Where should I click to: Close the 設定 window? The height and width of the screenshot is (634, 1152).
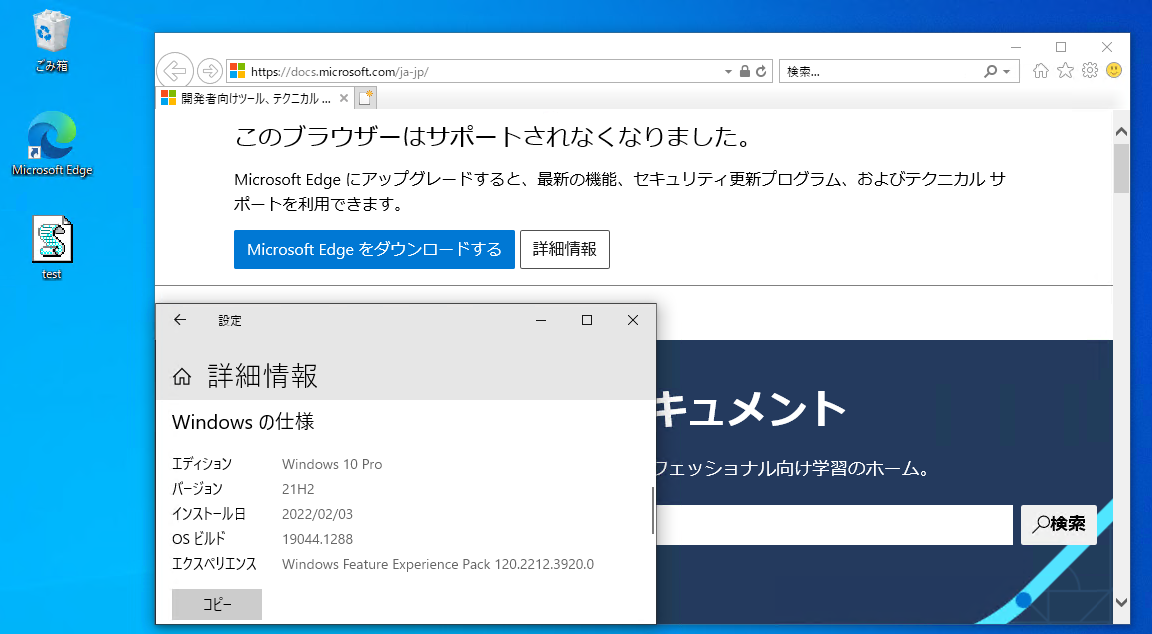(633, 320)
